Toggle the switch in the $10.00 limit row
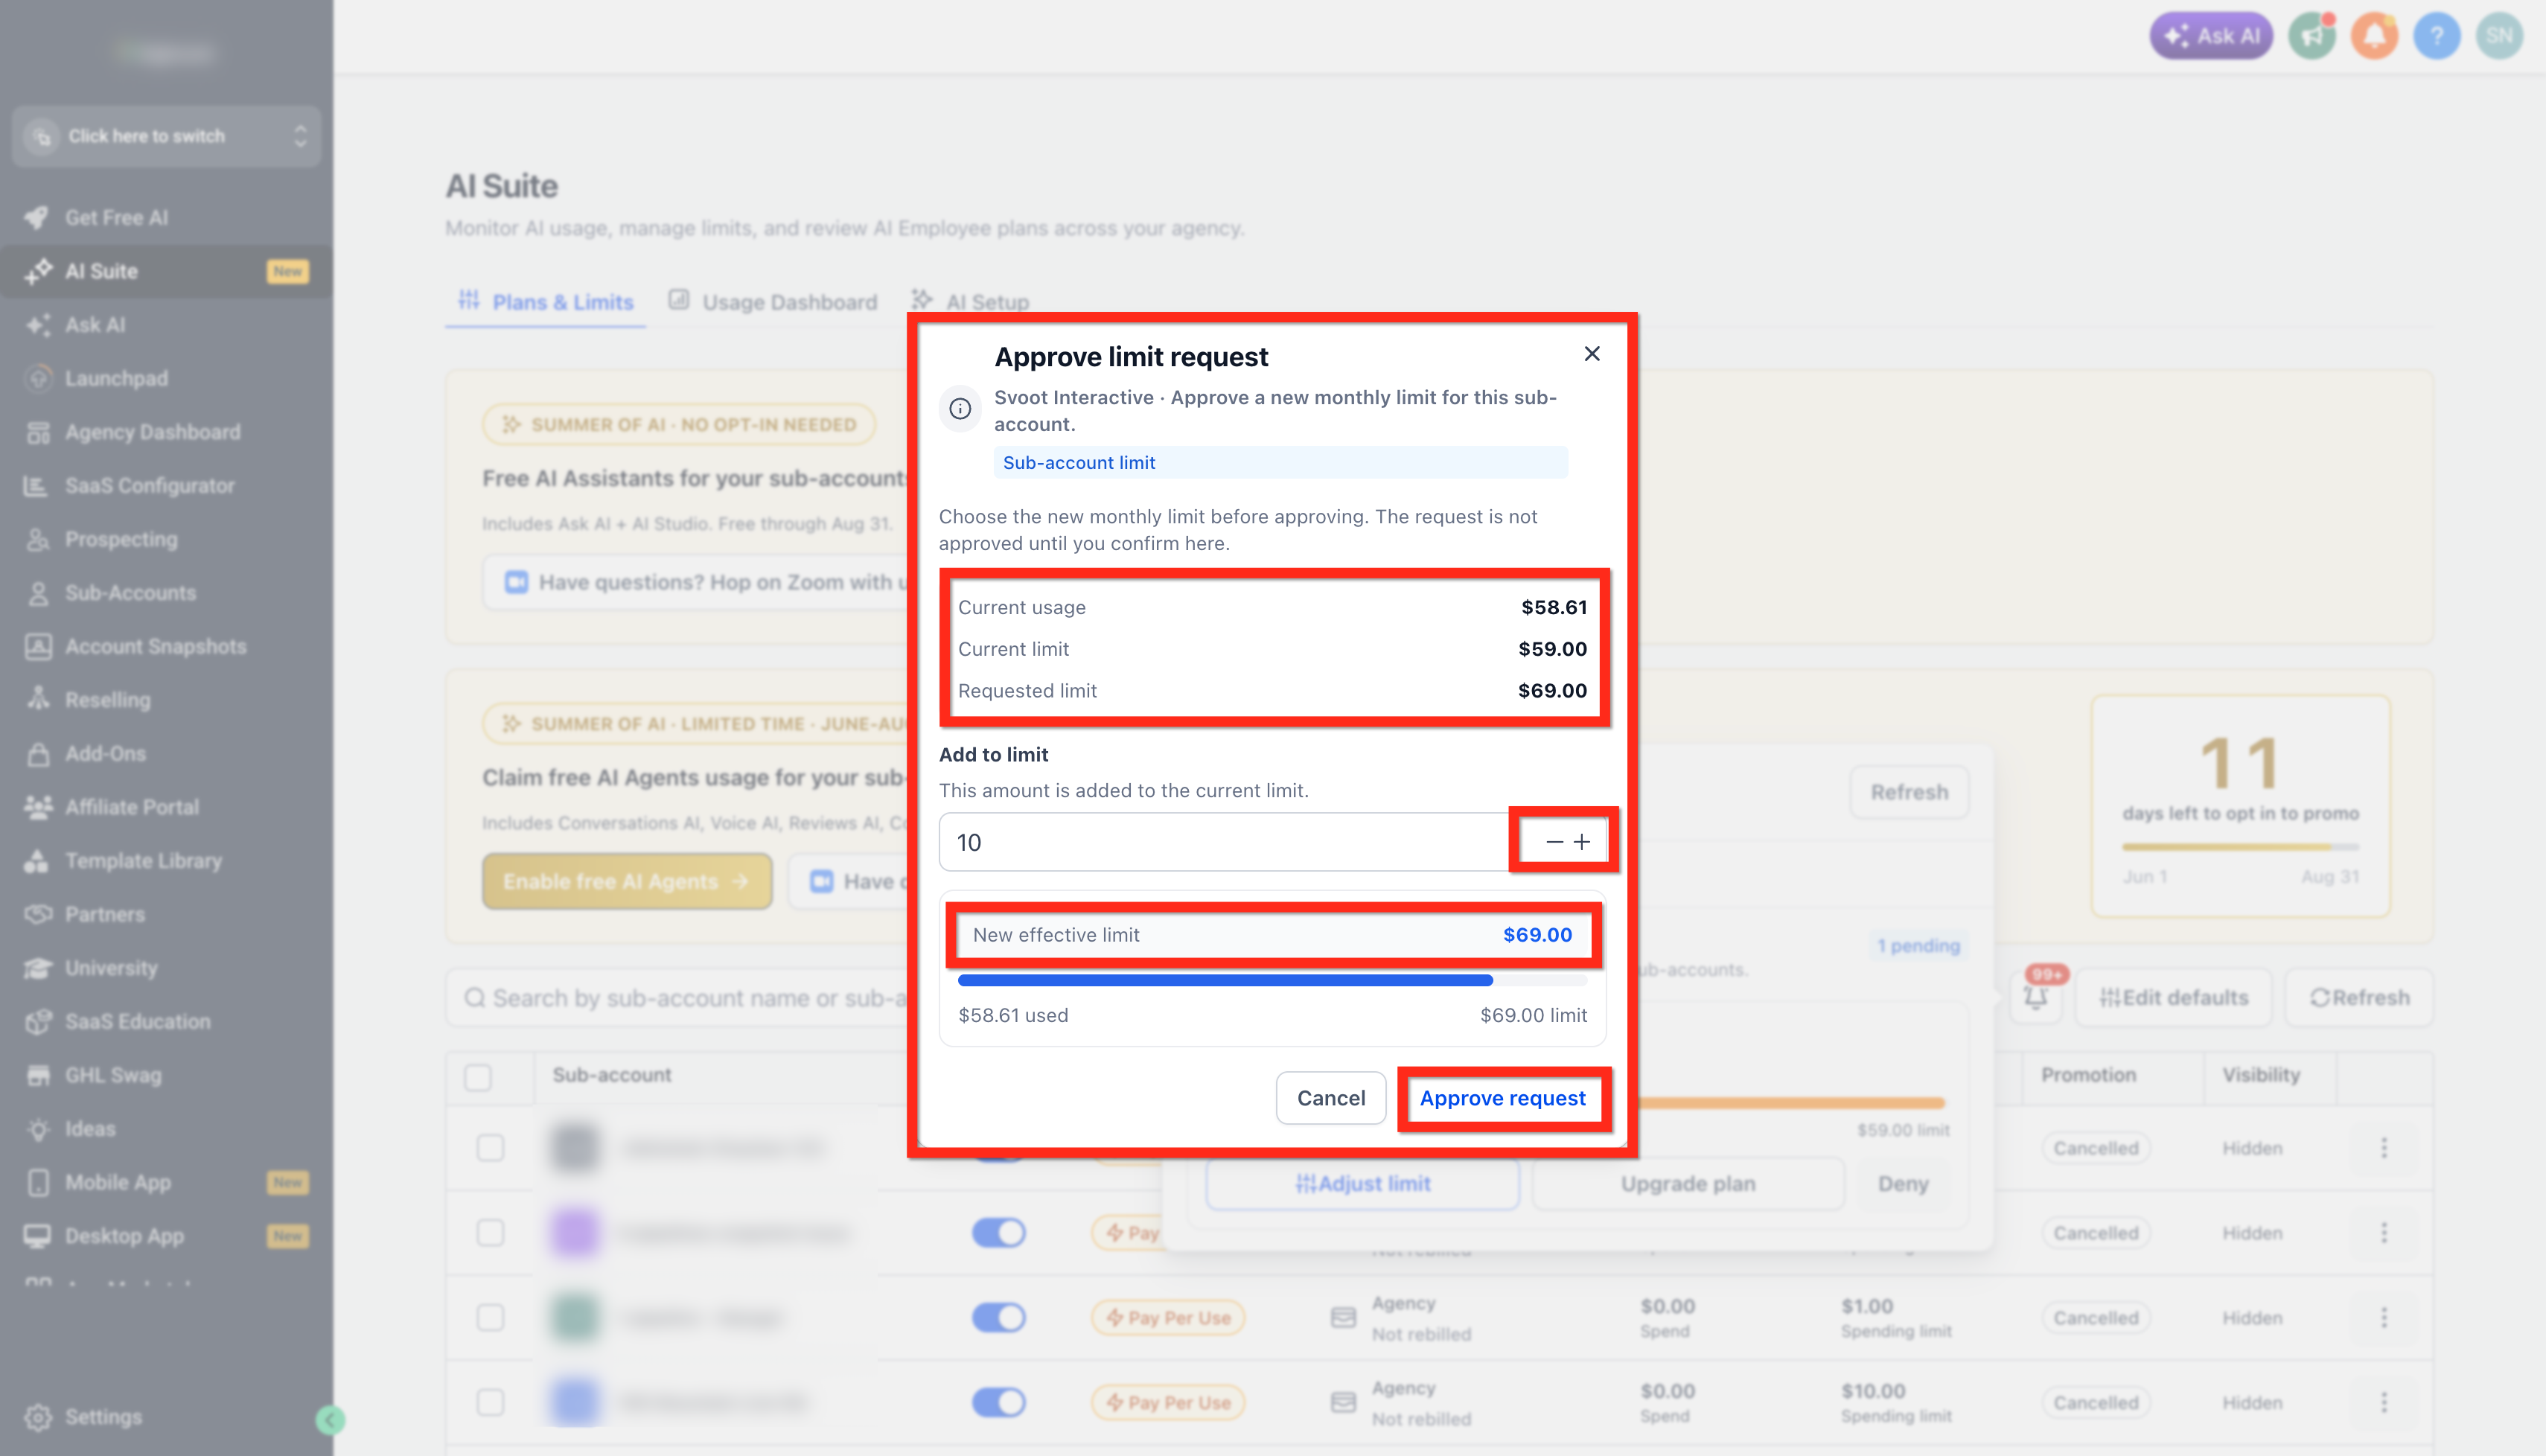Image resolution: width=2546 pixels, height=1456 pixels. 998,1402
